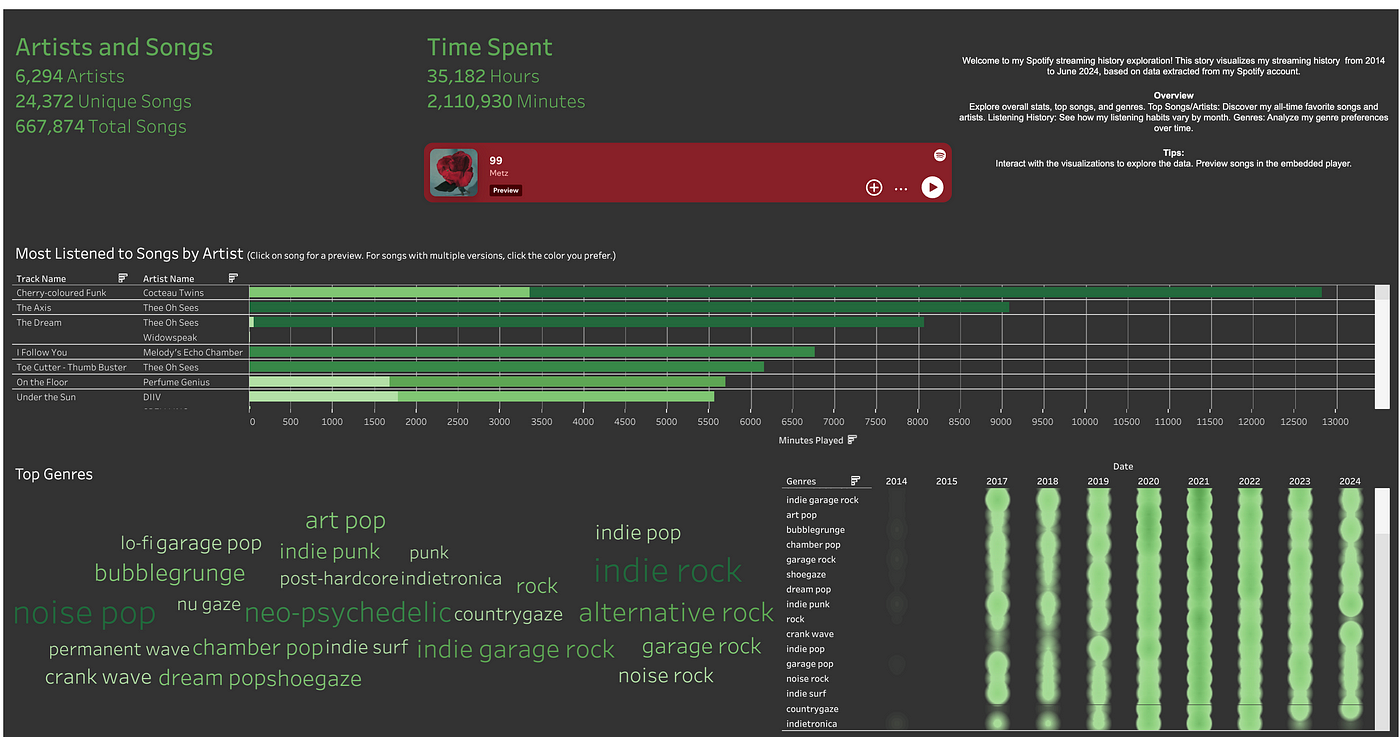Select the DIIV artist label

click(x=154, y=397)
